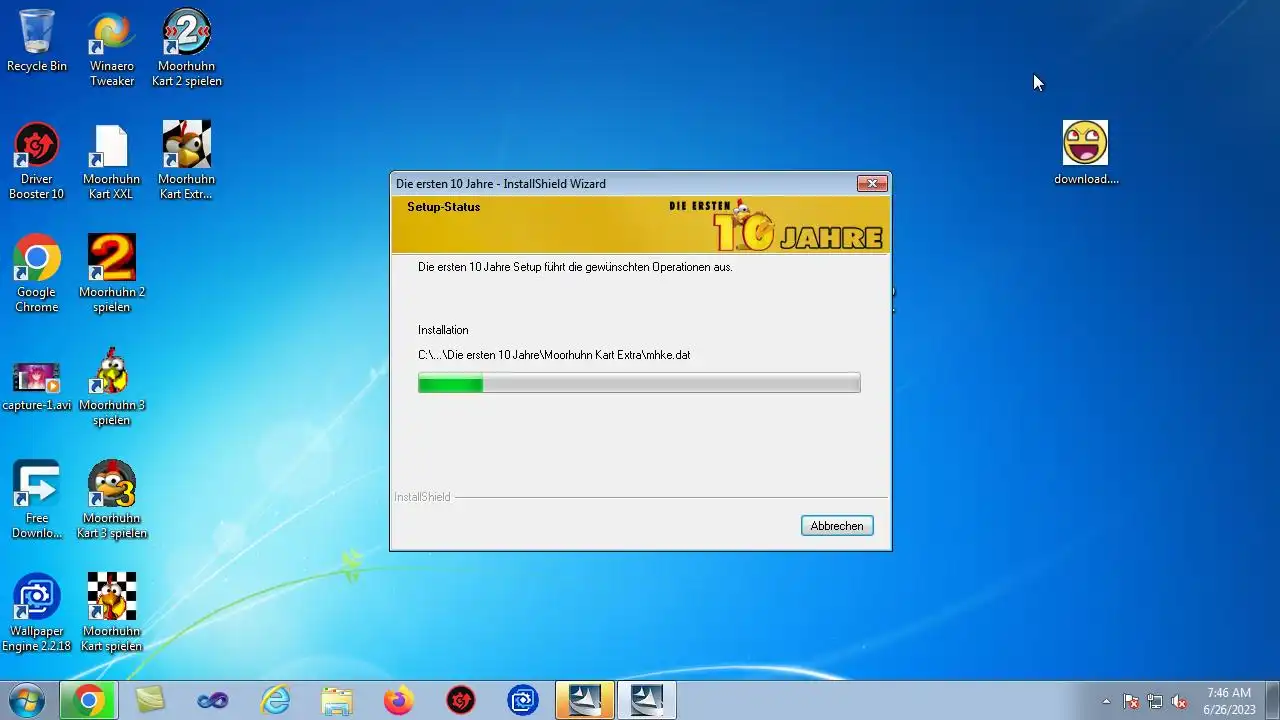Screen dimensions: 1280x720
Task: Switch to Chrome in the taskbar
Action: pyautogui.click(x=88, y=701)
